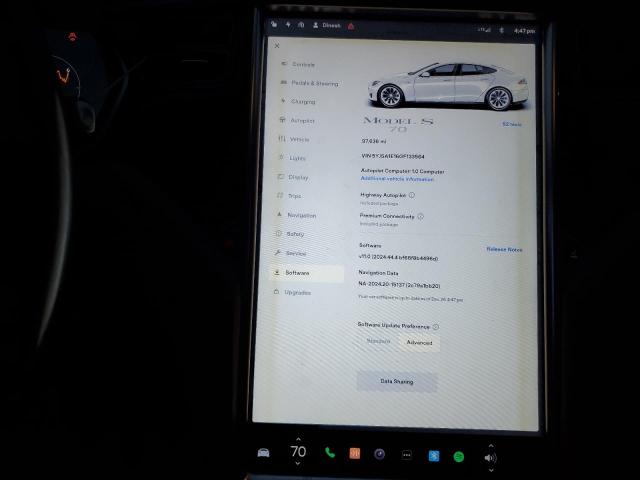Open the orange audio equalizer app

click(355, 453)
